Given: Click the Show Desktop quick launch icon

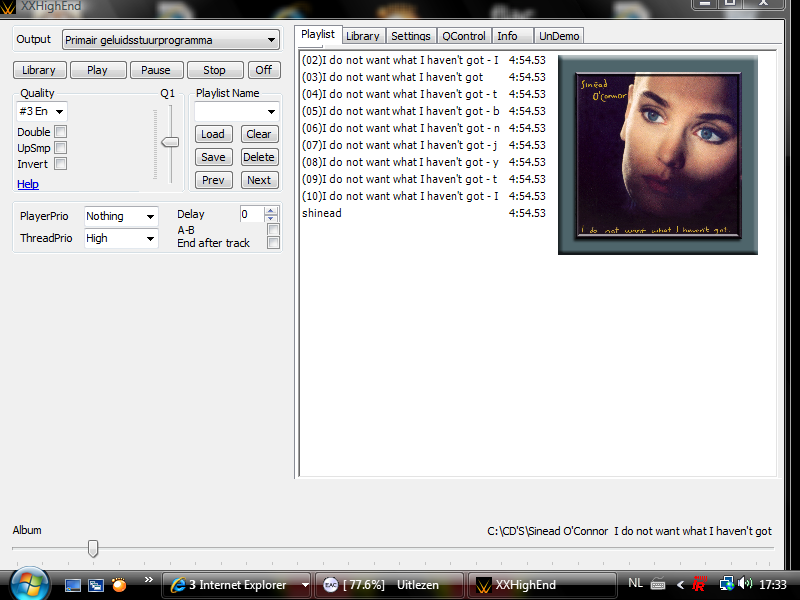Looking at the screenshot, I should click(x=72, y=585).
